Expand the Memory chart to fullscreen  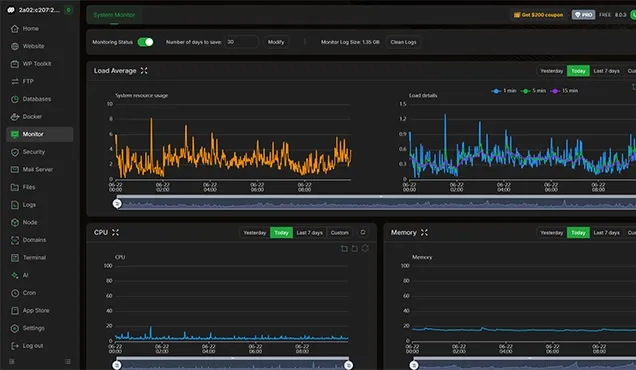[424, 232]
